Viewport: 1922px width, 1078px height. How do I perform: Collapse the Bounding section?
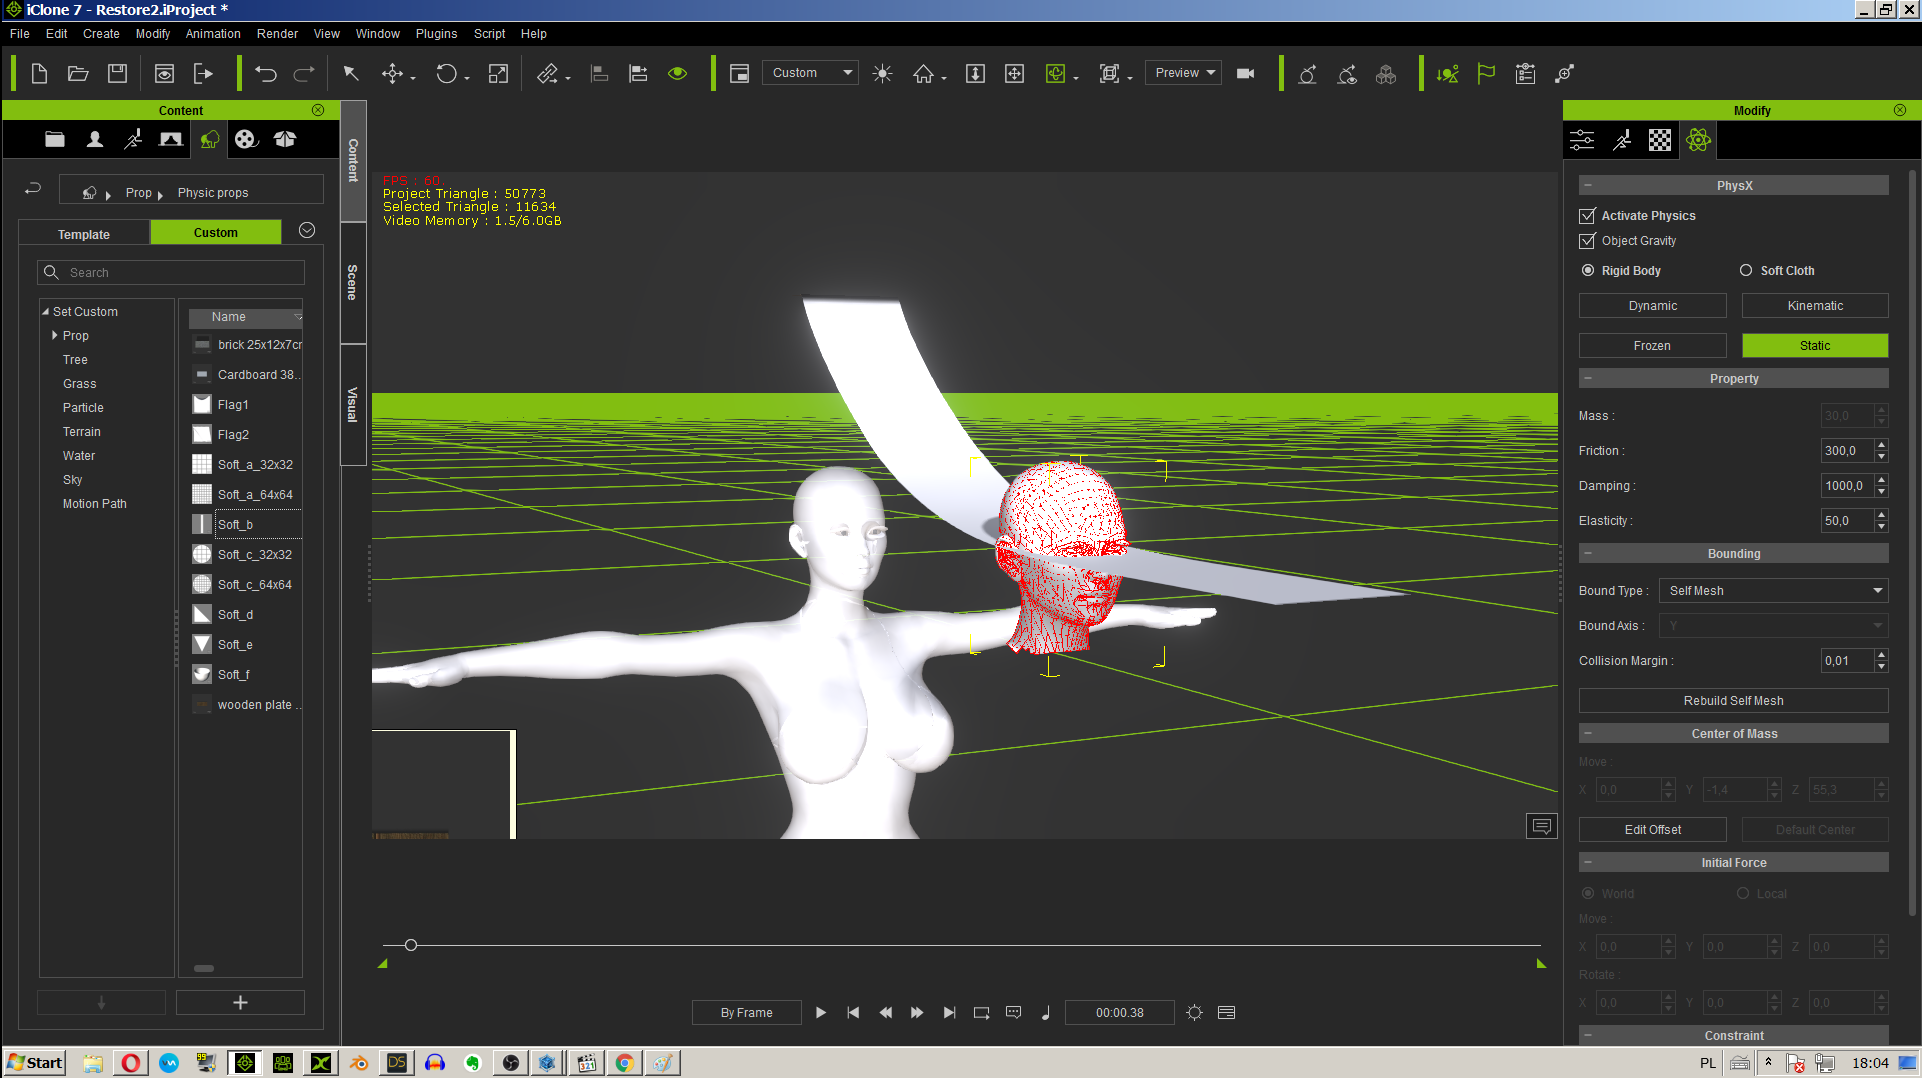1588,553
